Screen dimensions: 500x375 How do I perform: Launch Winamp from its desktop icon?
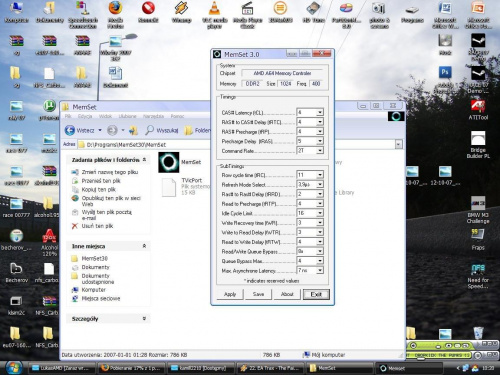[181, 12]
